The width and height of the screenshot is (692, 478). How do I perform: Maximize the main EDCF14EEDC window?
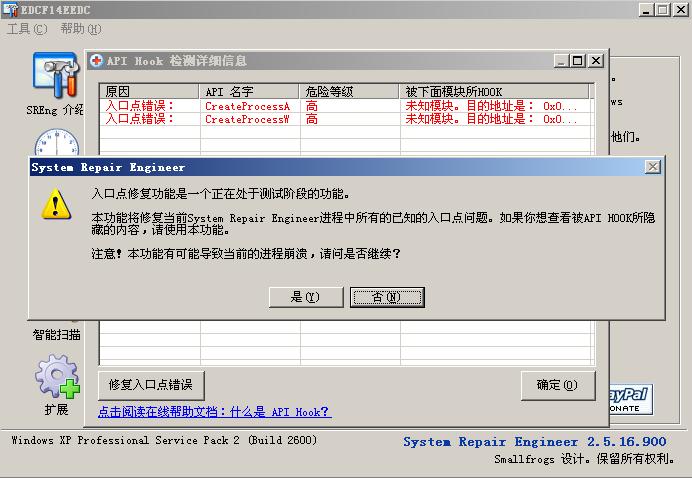click(663, 10)
